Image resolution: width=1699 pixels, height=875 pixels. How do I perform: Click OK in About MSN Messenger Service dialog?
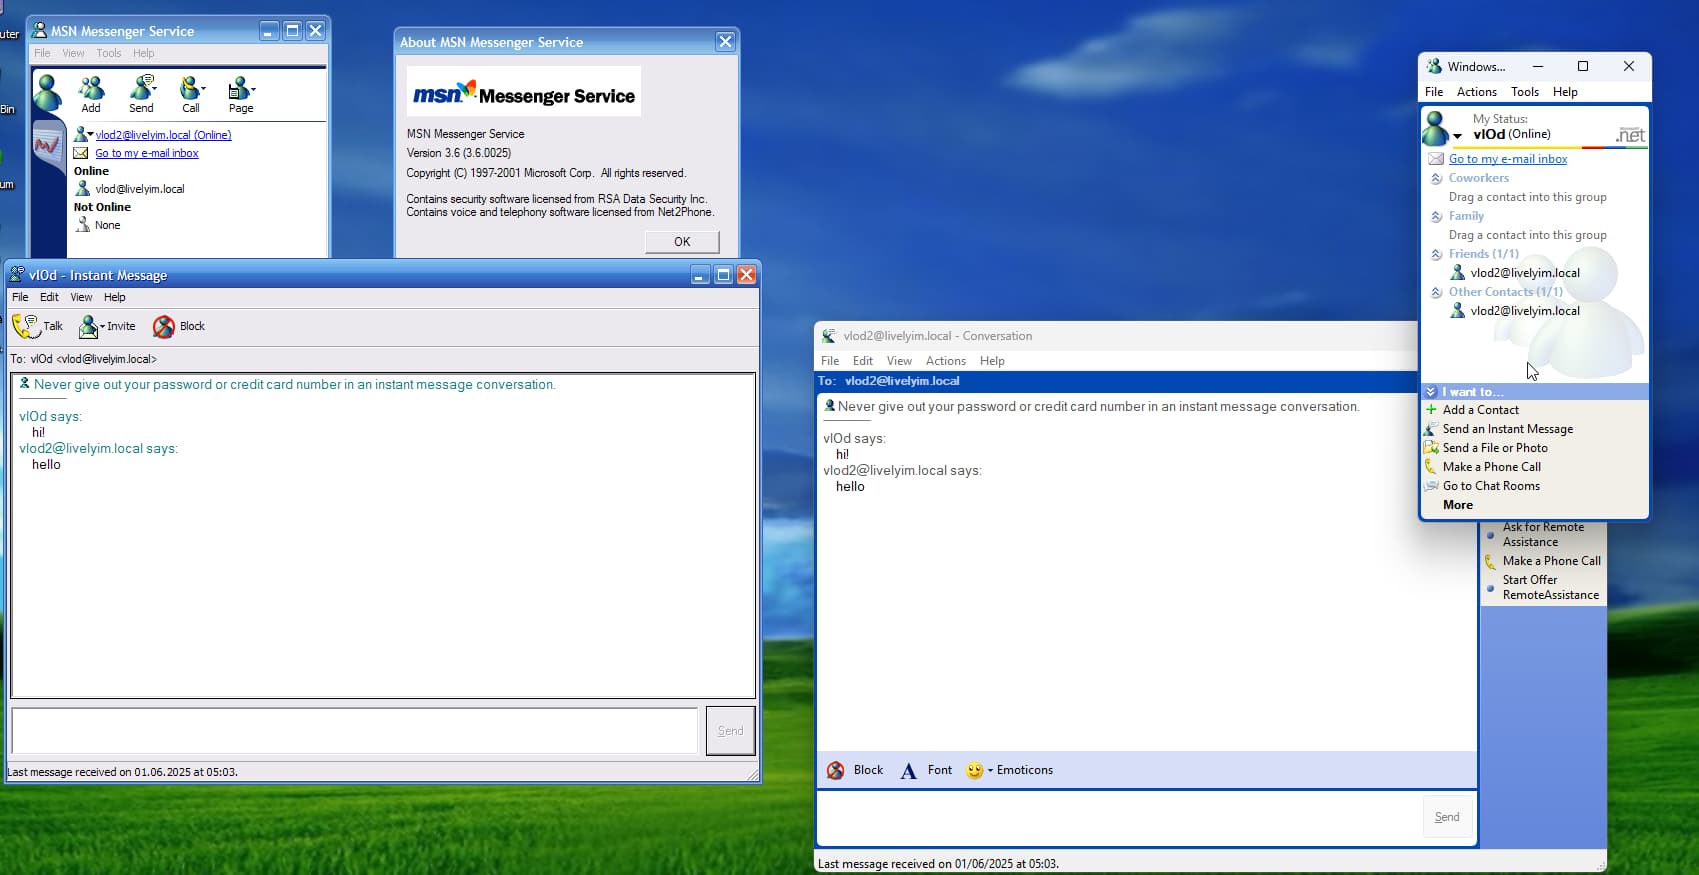coord(682,242)
